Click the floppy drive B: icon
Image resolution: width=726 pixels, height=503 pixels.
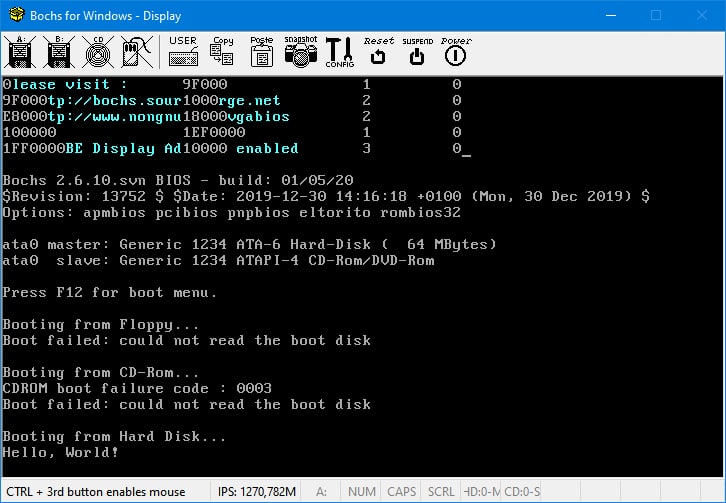[59, 52]
